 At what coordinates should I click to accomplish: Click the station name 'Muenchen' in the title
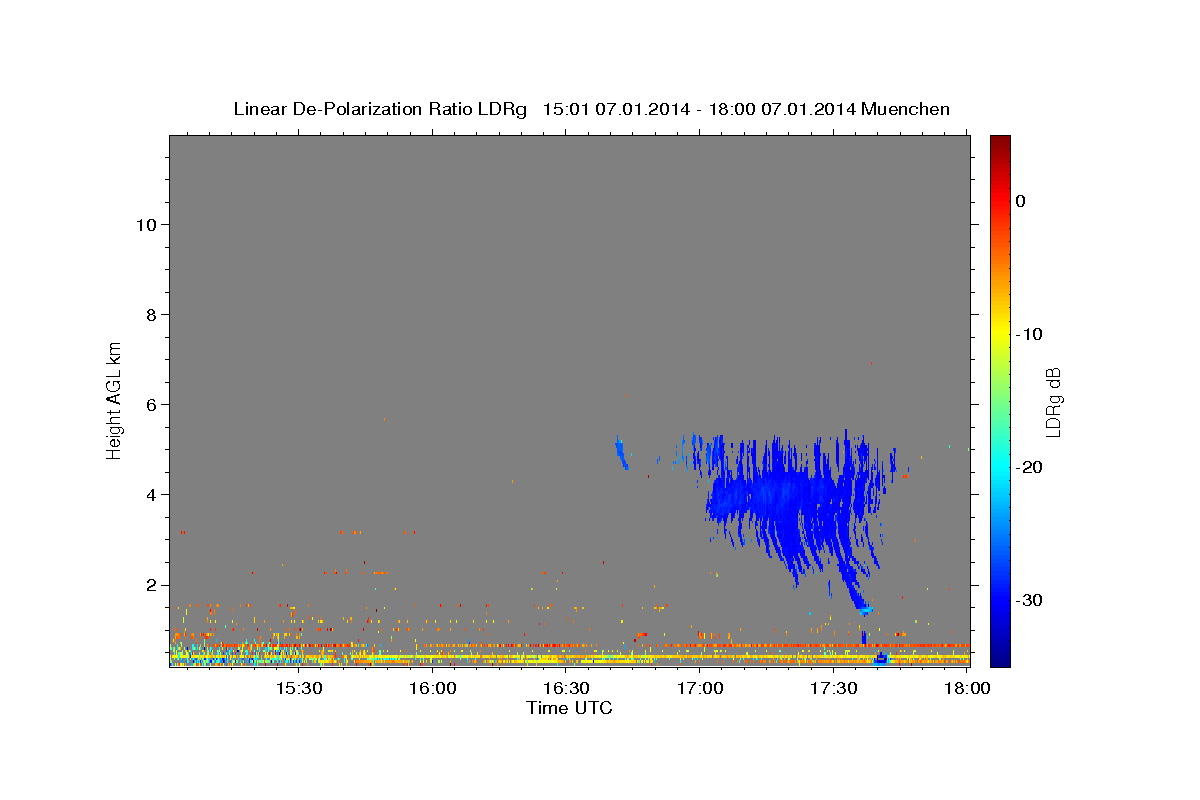click(x=906, y=108)
